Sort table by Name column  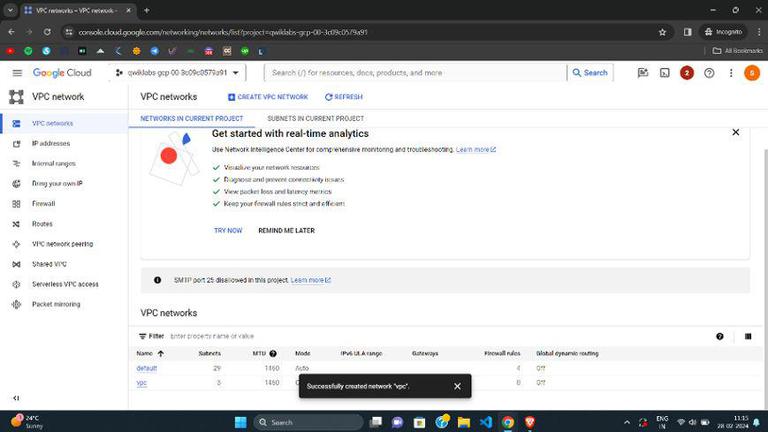150,354
